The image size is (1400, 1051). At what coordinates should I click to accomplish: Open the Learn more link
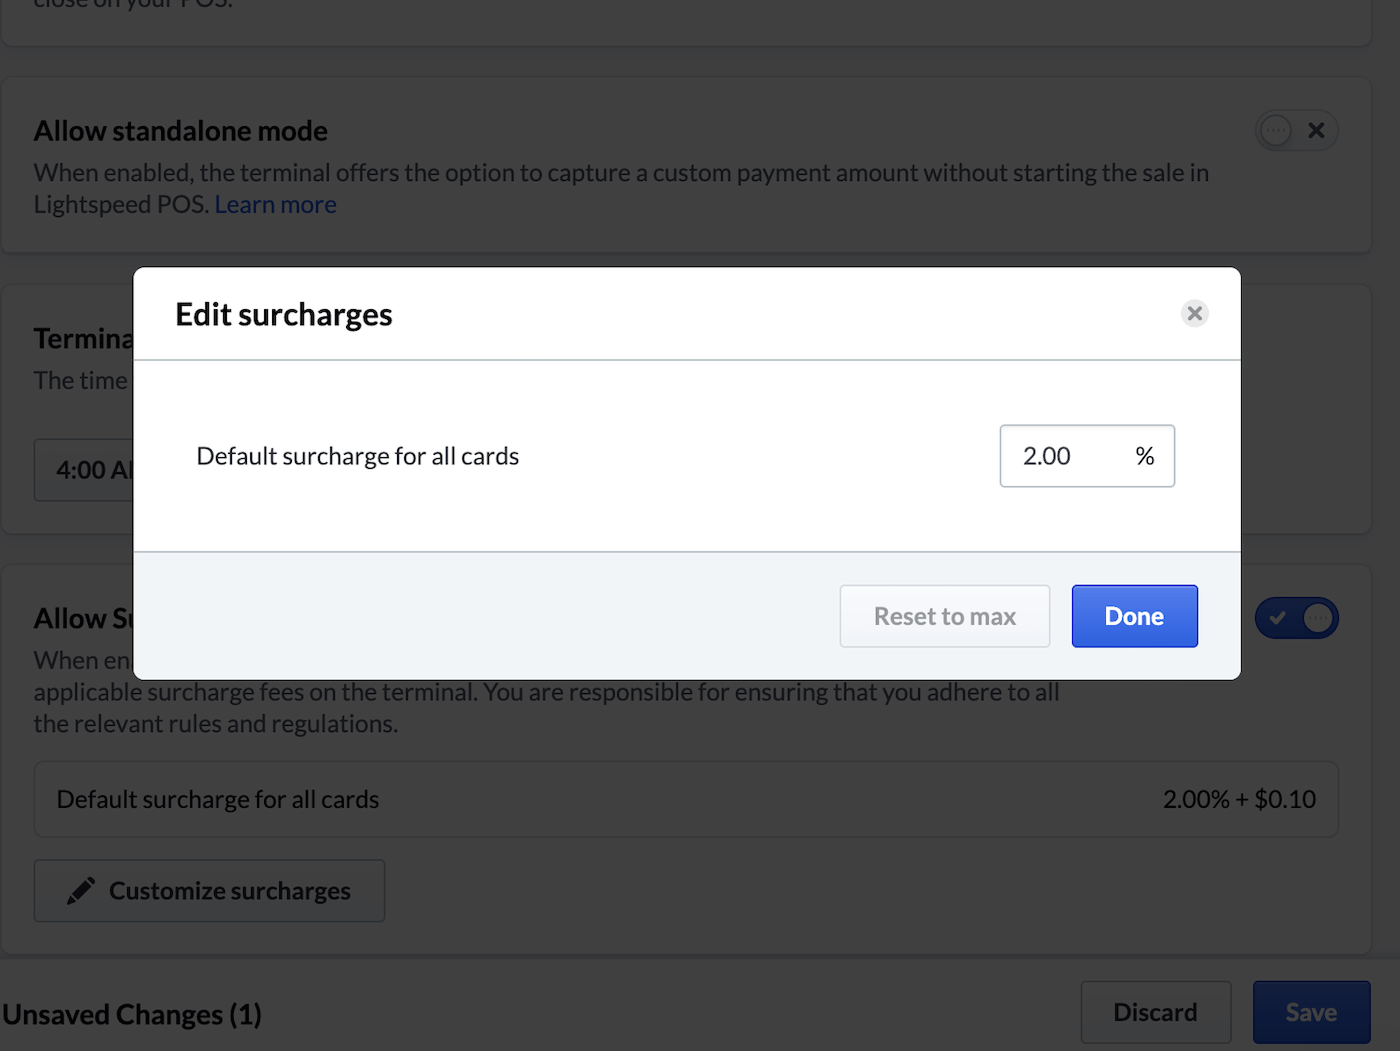point(275,205)
